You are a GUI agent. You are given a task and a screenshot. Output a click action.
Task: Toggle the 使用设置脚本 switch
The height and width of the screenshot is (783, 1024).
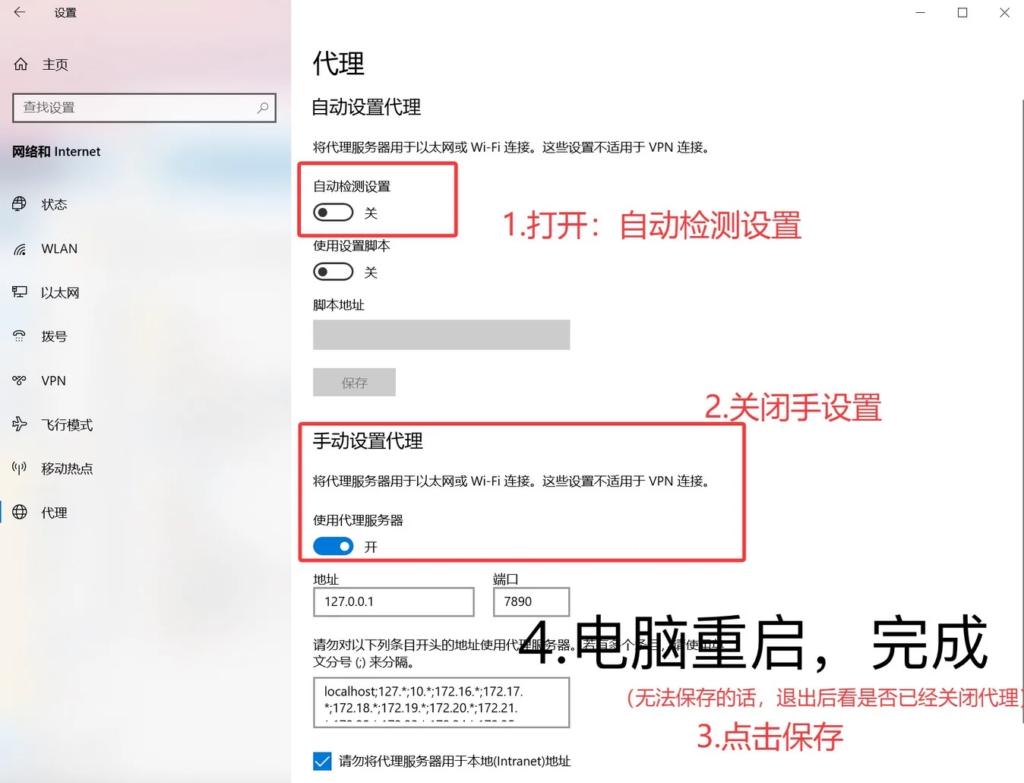coord(333,272)
